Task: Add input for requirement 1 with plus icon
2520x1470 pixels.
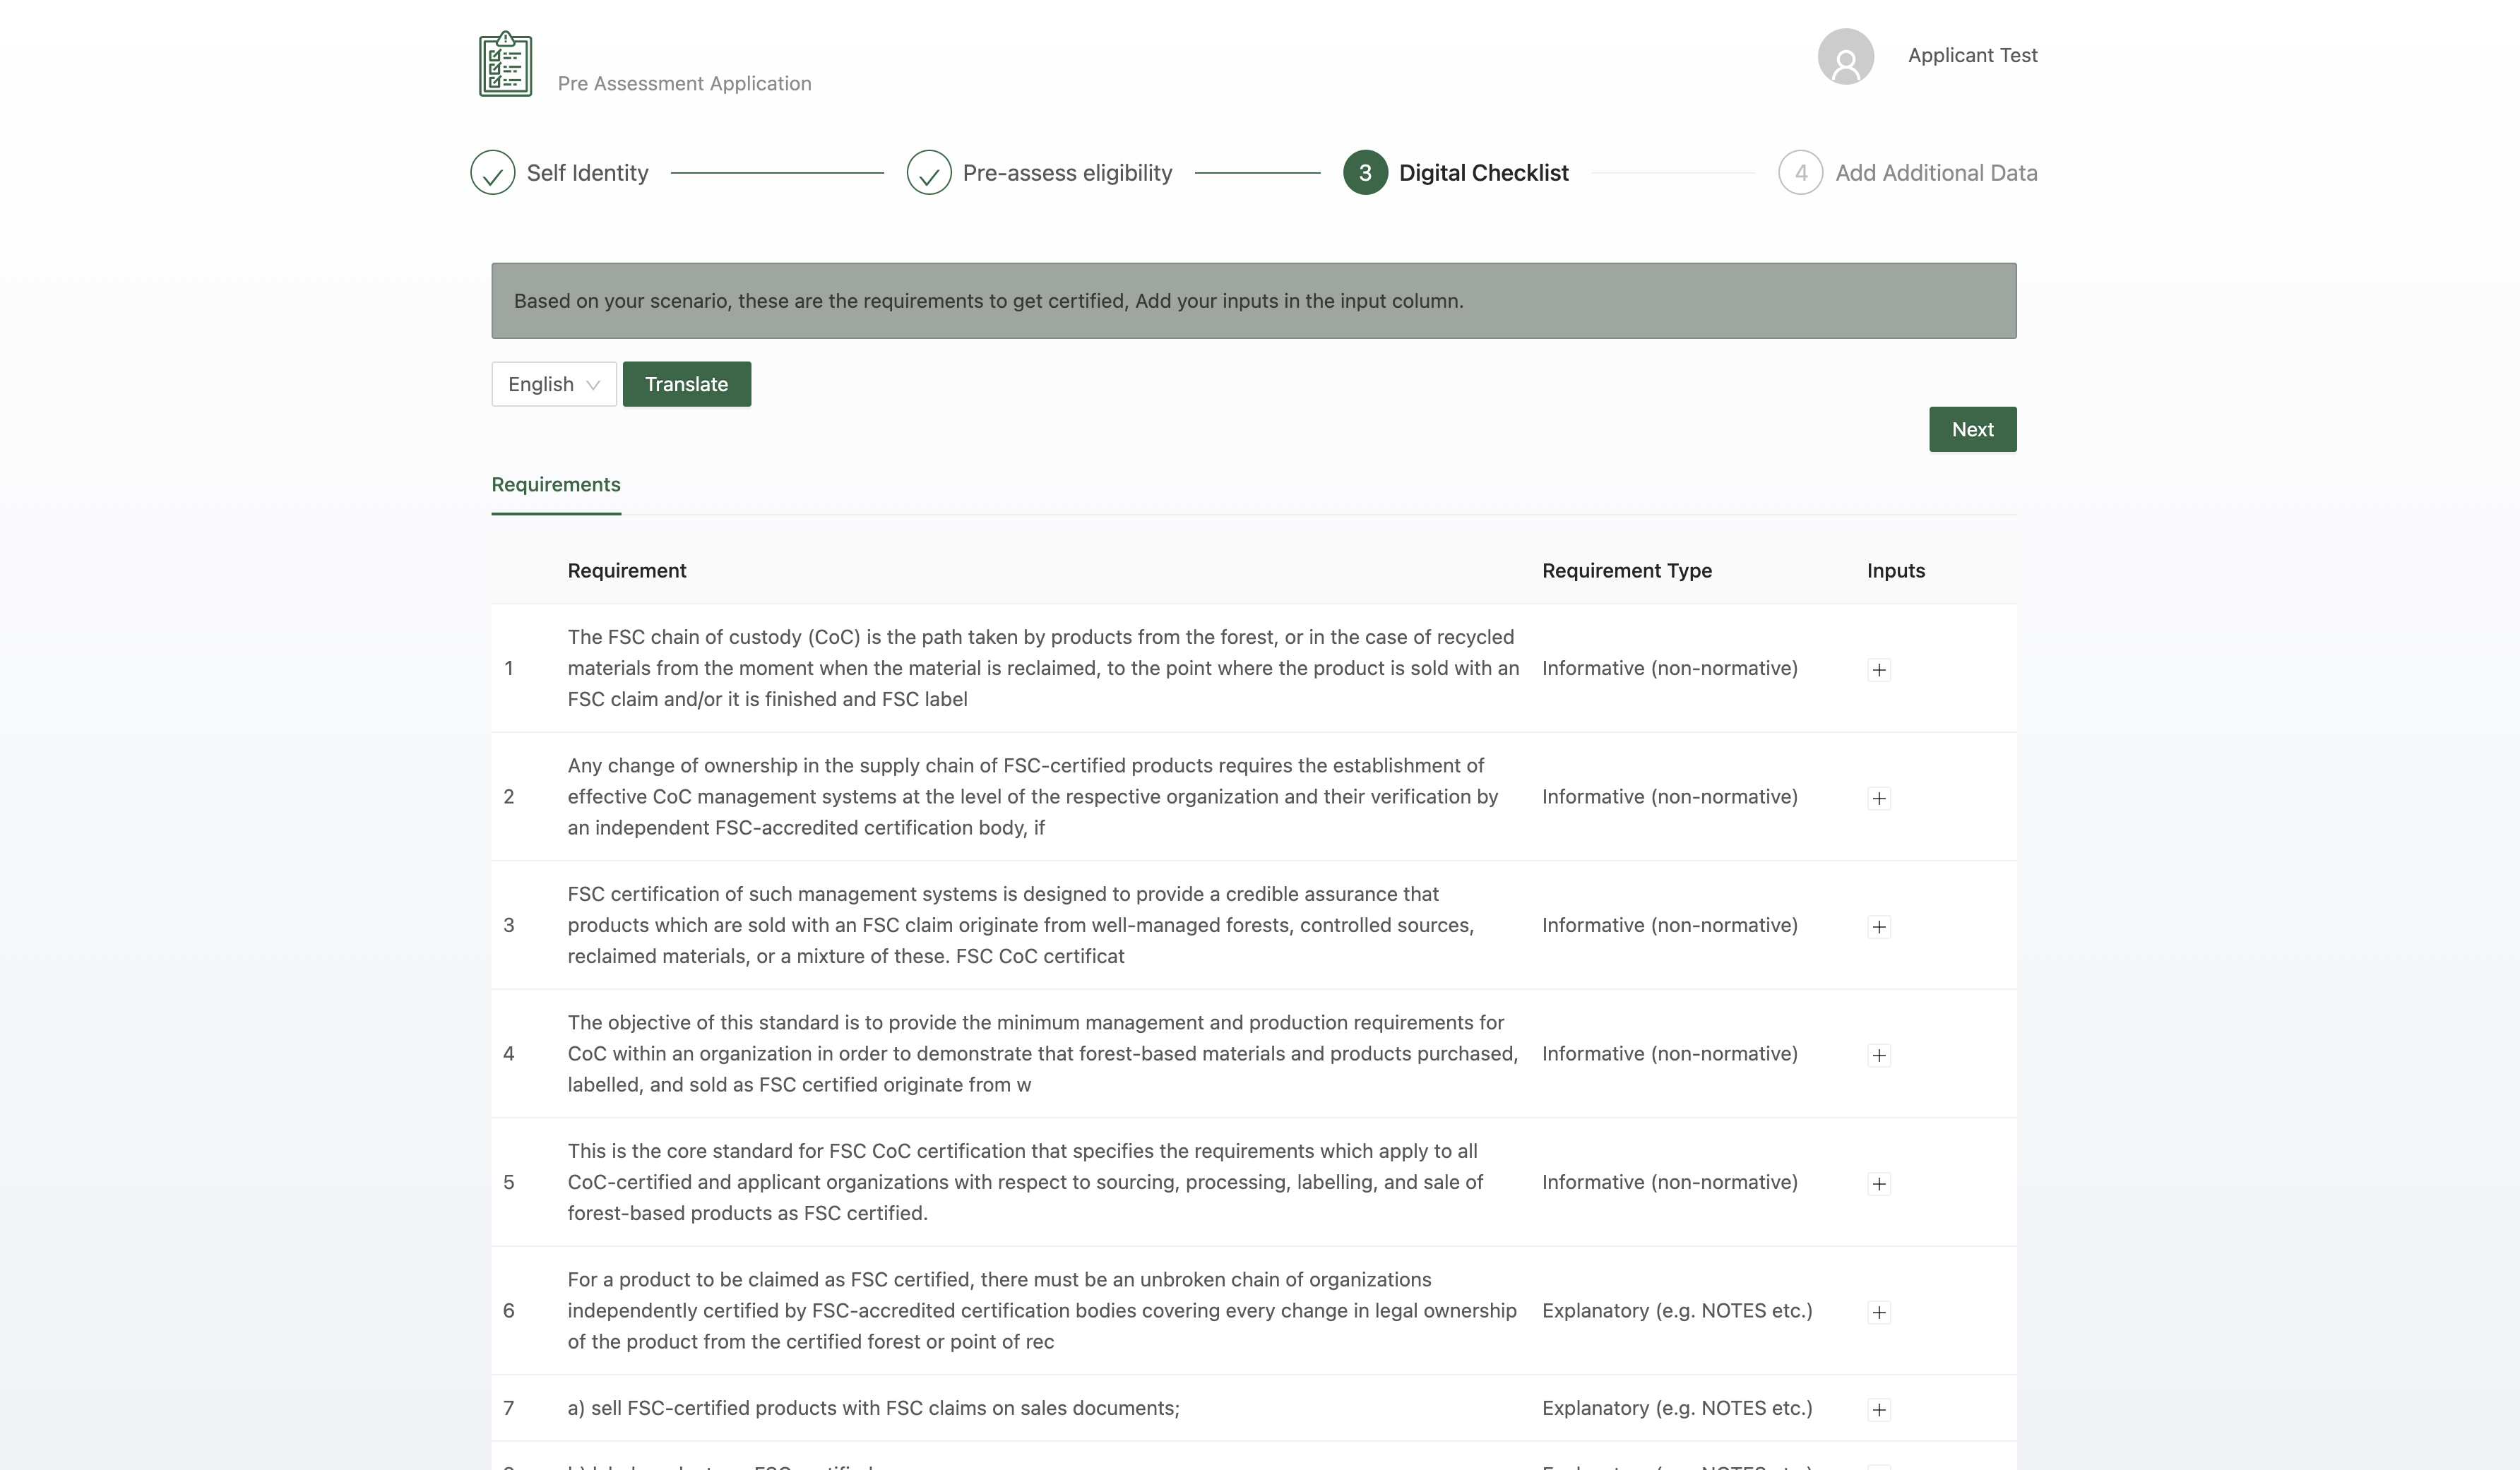Action: pos(1878,670)
